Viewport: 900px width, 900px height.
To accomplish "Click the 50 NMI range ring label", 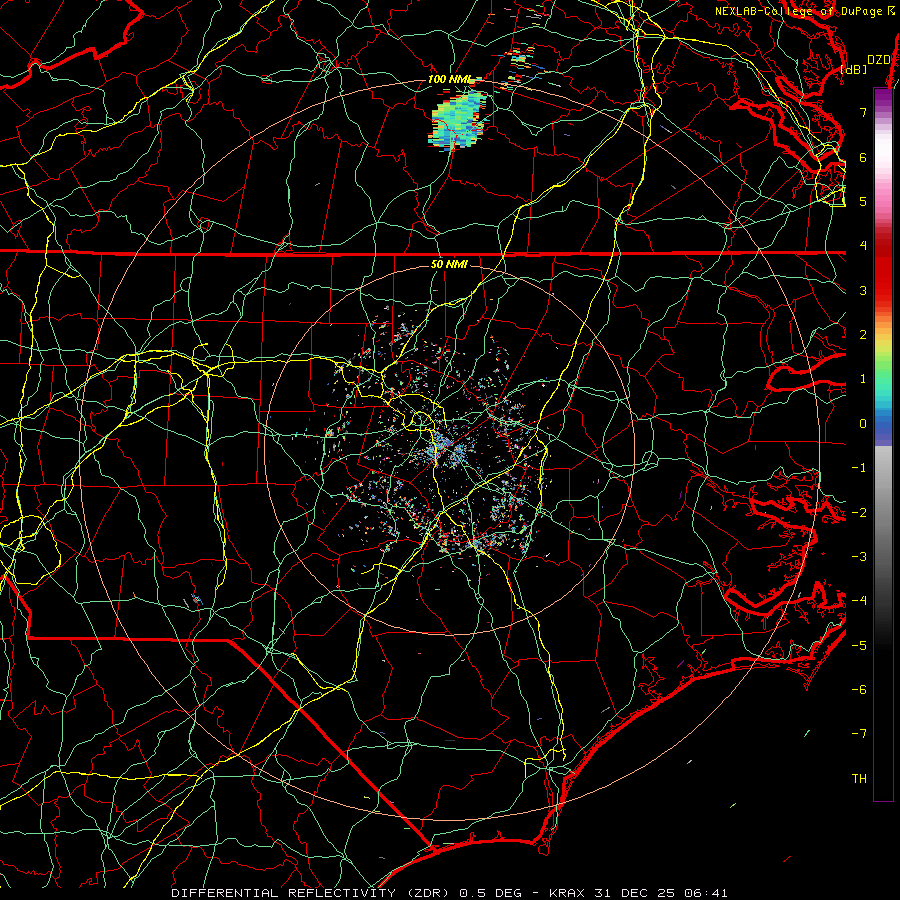I will tap(449, 264).
